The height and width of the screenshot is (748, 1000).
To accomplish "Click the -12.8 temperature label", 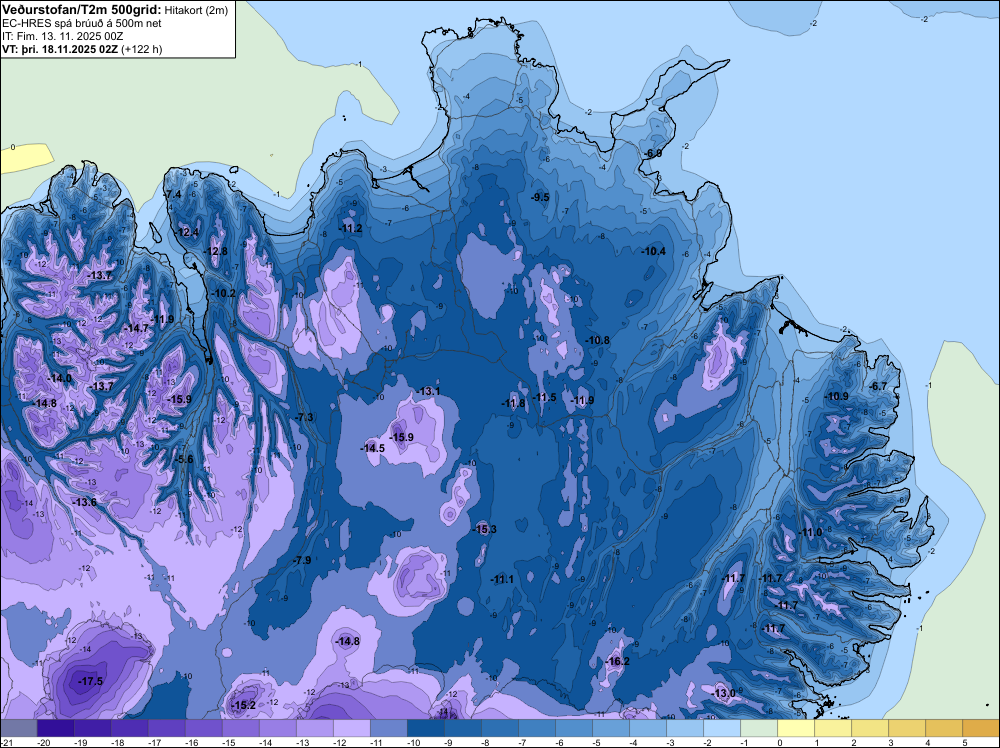I will click(215, 251).
